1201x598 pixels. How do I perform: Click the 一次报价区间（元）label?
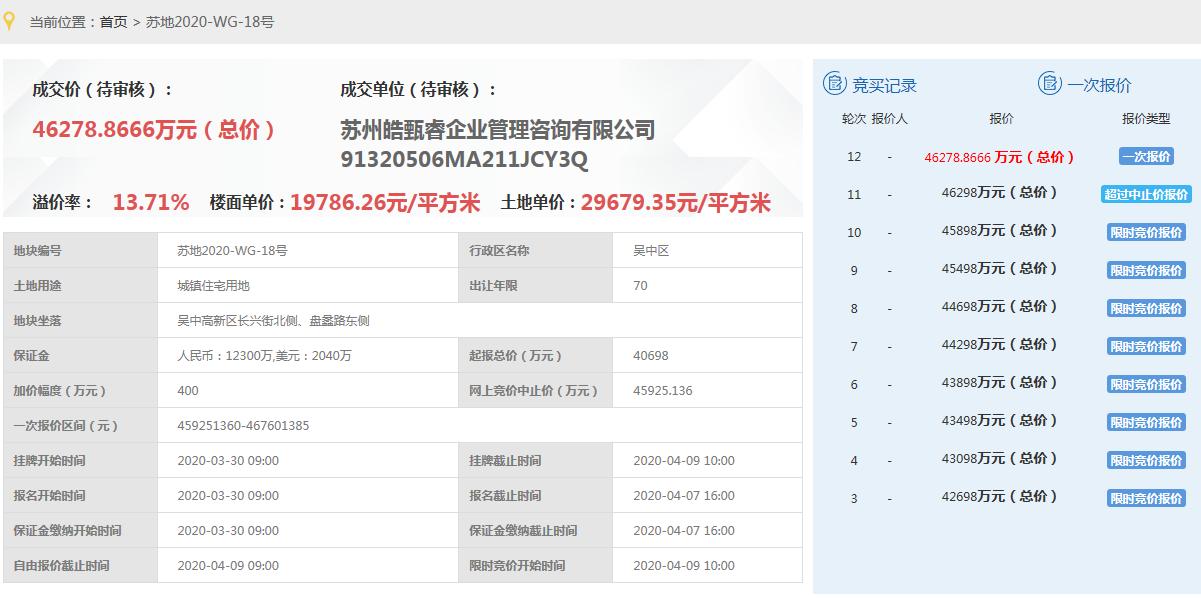[x=66, y=426]
